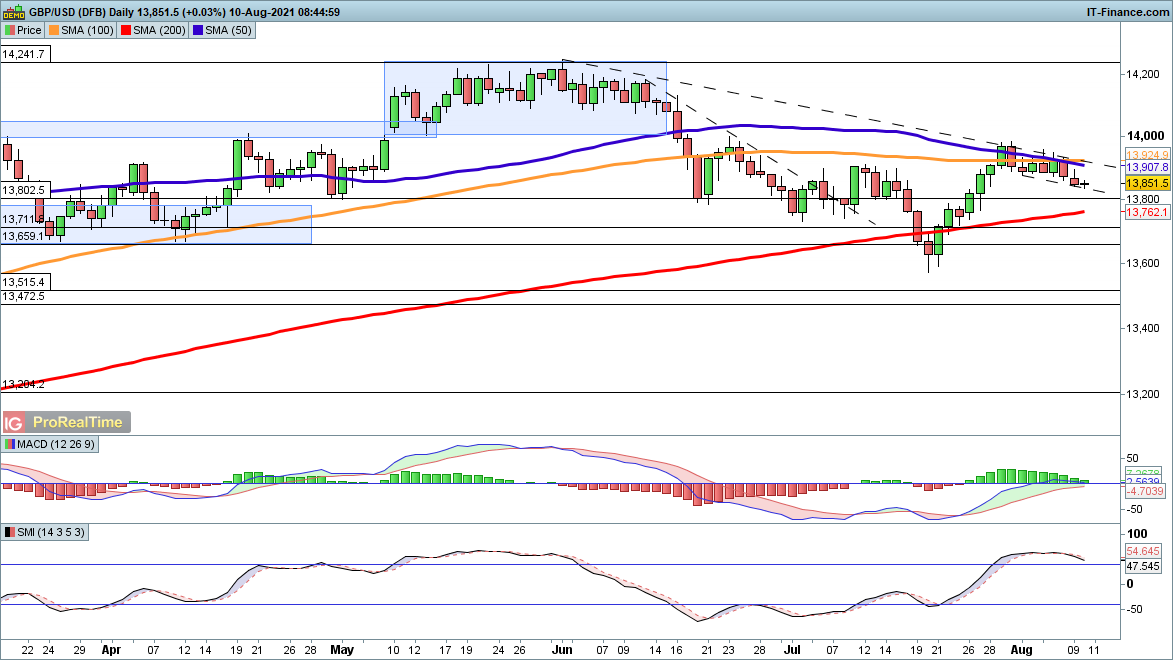This screenshot has width=1173, height=660.
Task: Click the blue SMA (50) color swatch
Action: (198, 31)
